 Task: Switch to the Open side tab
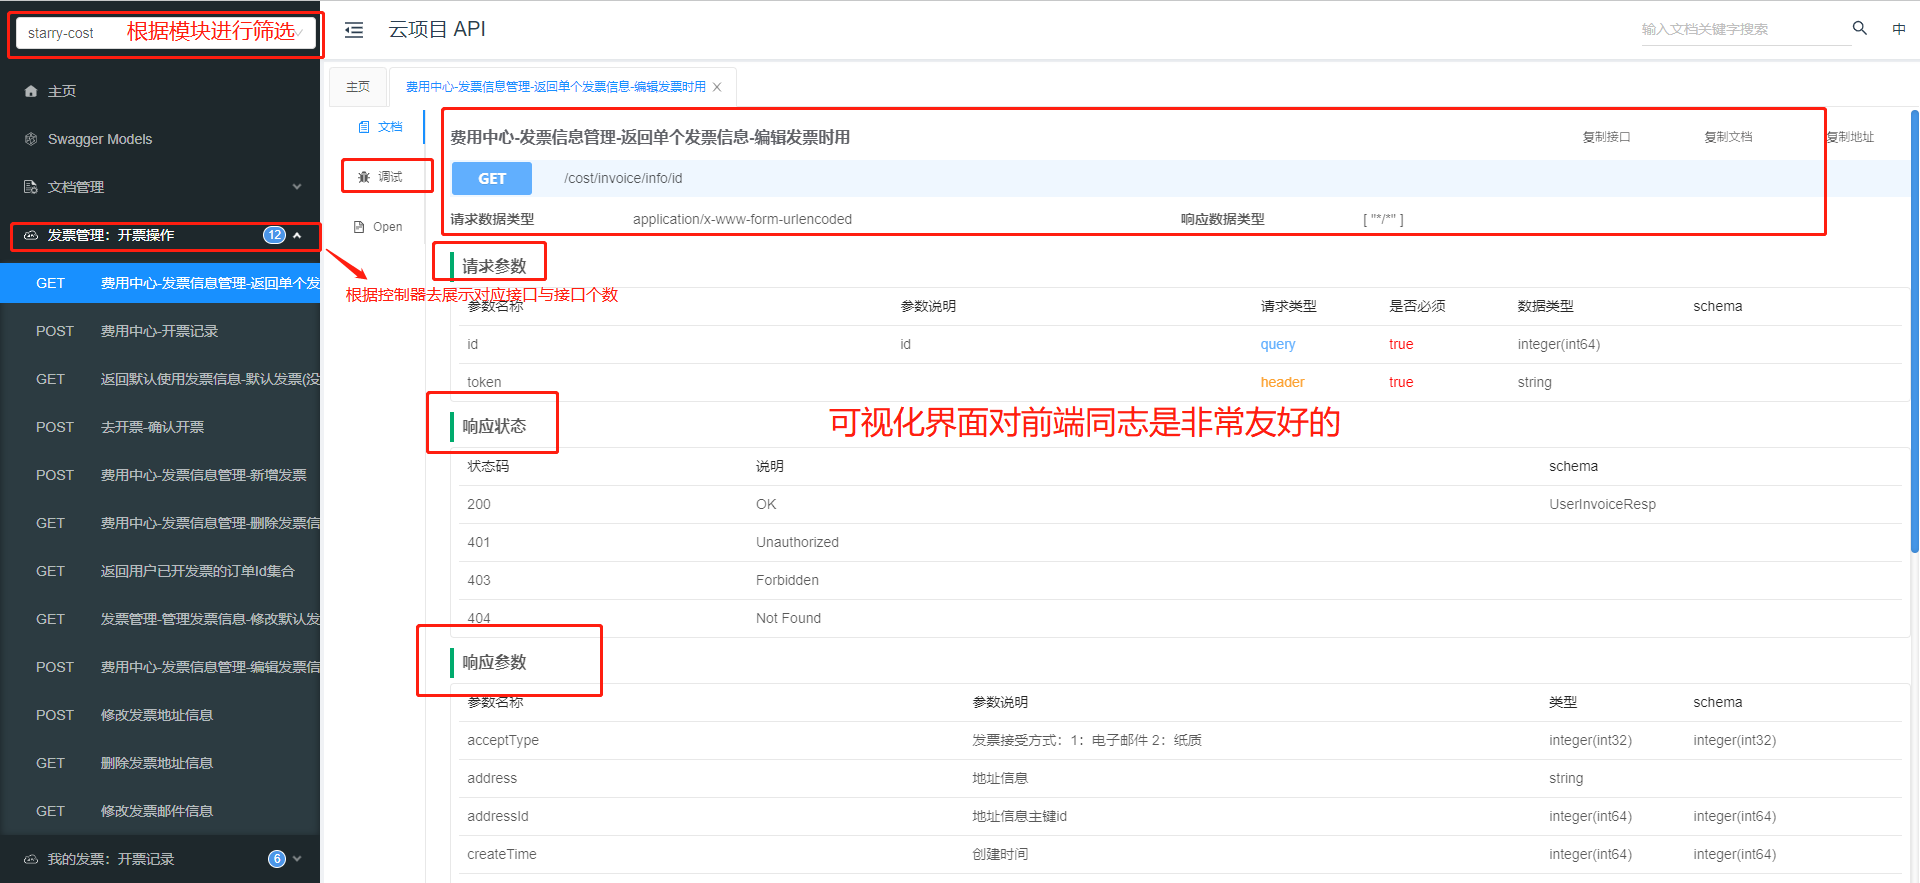coord(378,227)
